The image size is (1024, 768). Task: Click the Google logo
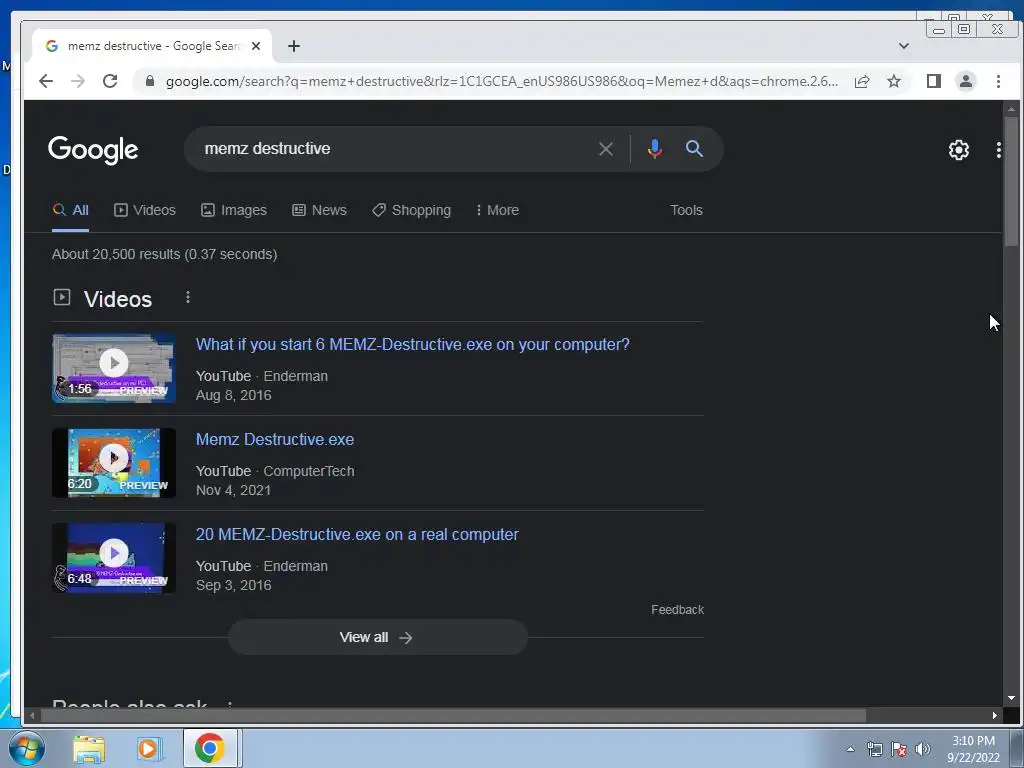[93, 150]
